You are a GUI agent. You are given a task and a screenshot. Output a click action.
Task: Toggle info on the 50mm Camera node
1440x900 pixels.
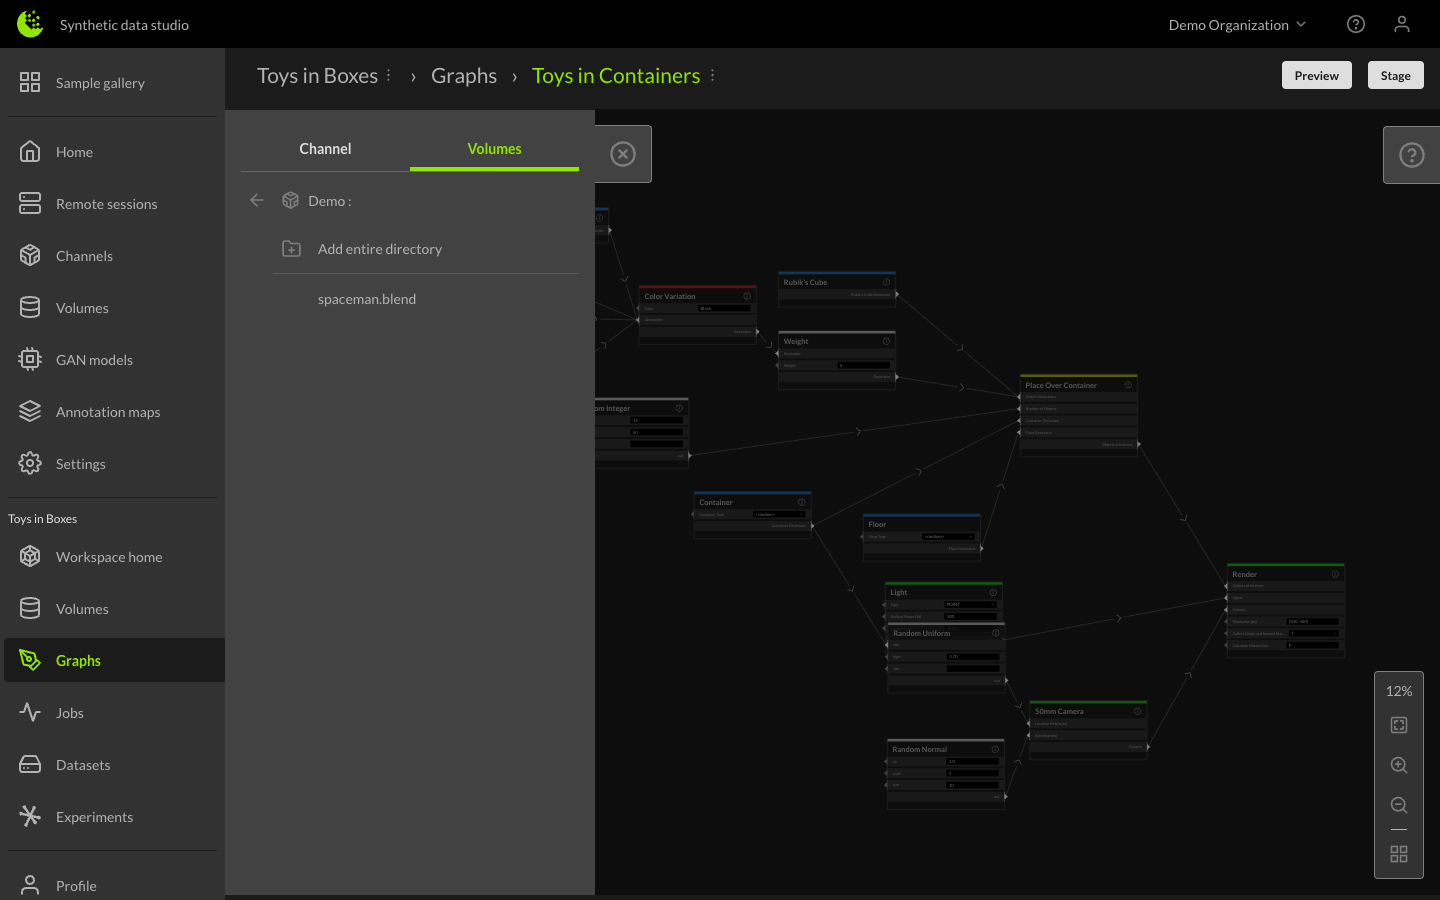point(1137,711)
